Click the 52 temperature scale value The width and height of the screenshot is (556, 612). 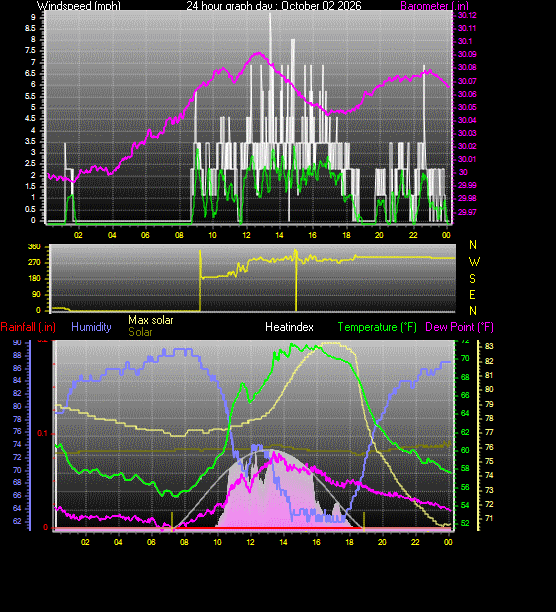pyautogui.click(x=465, y=523)
